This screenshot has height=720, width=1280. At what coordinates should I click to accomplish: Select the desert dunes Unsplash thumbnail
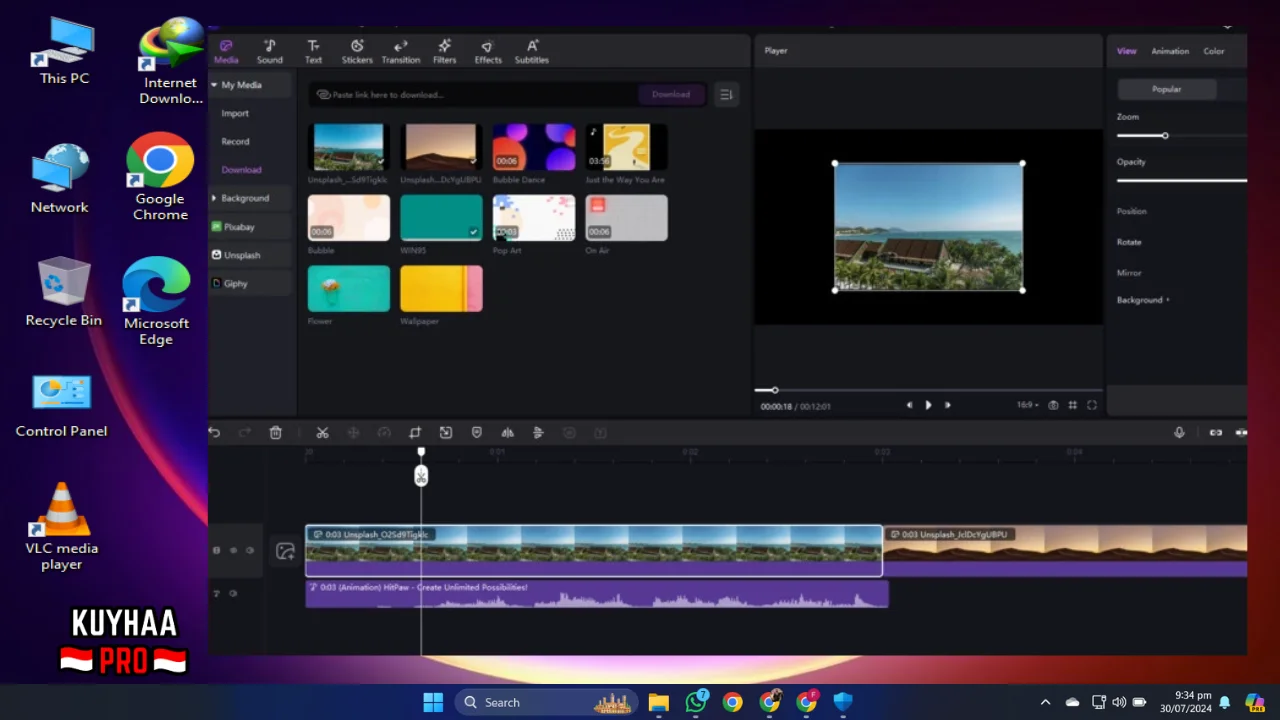(441, 147)
